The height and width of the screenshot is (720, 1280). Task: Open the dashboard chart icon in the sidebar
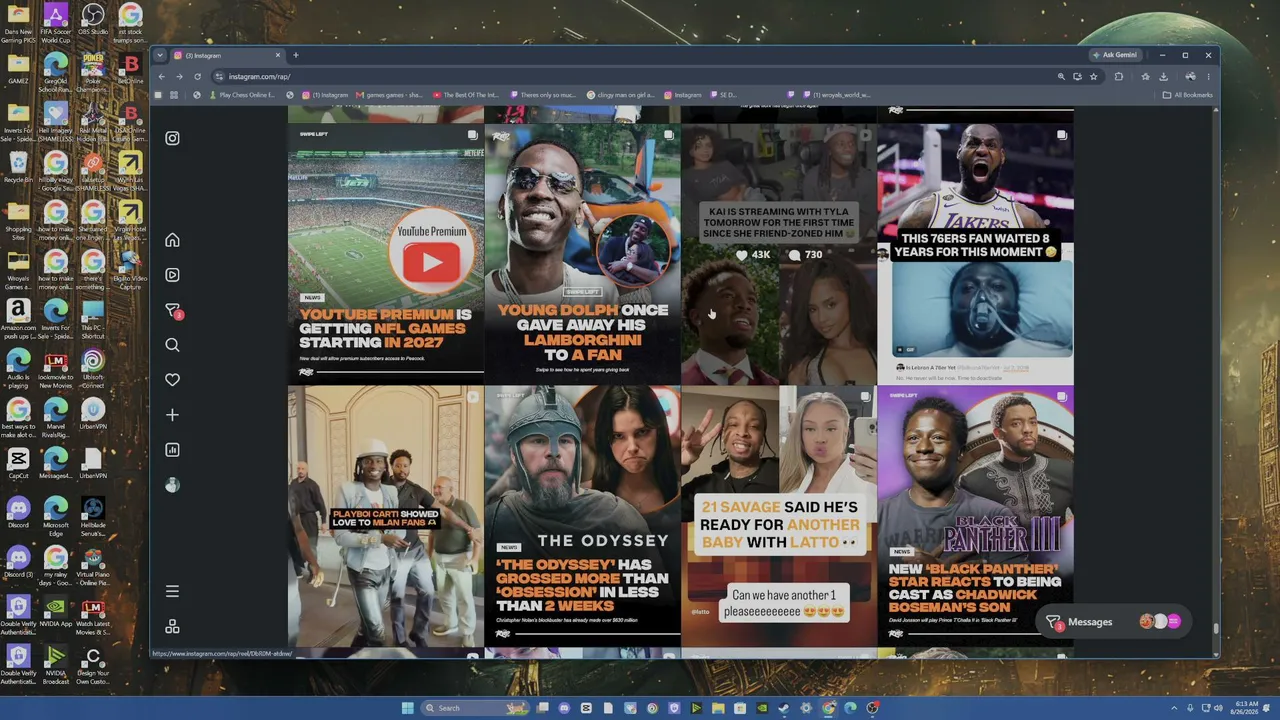[172, 450]
